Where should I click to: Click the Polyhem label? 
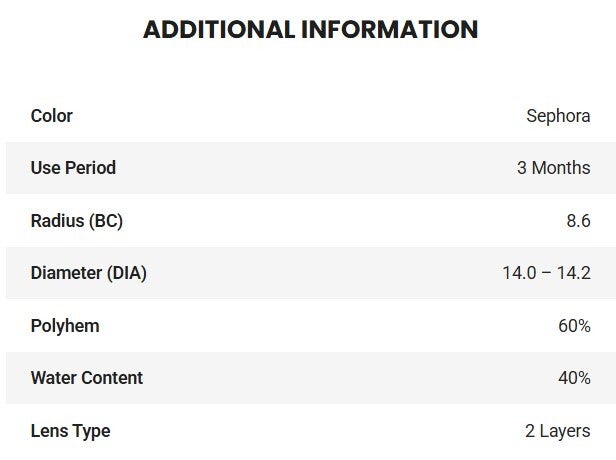(x=65, y=326)
